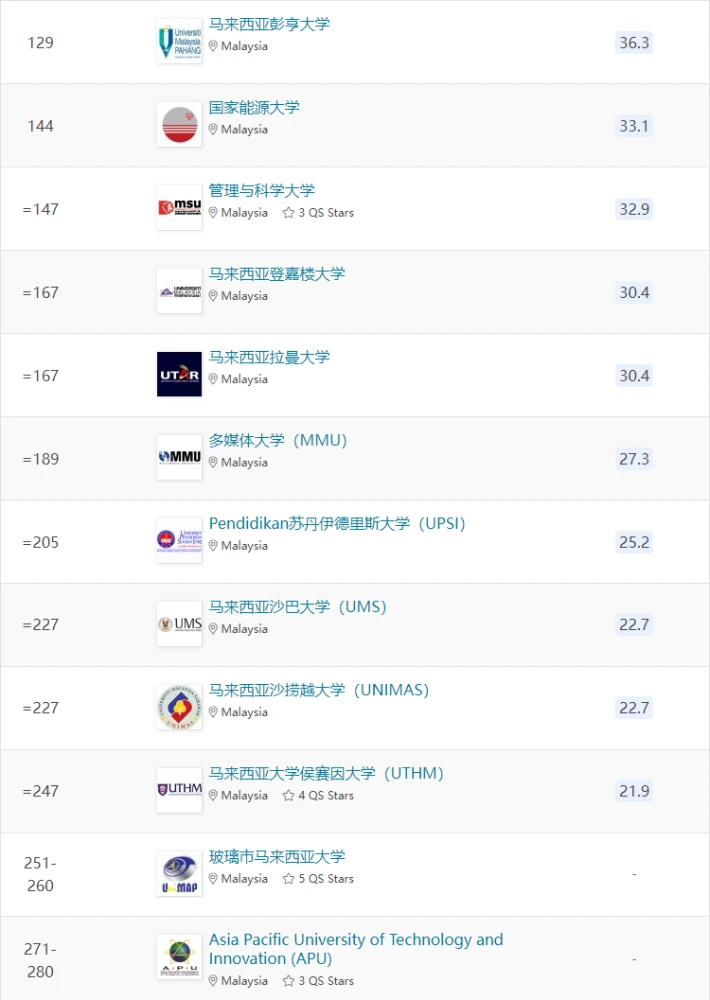Click '4 QS Stars' text for UTHM
This screenshot has height=1000, width=710.
[326, 795]
